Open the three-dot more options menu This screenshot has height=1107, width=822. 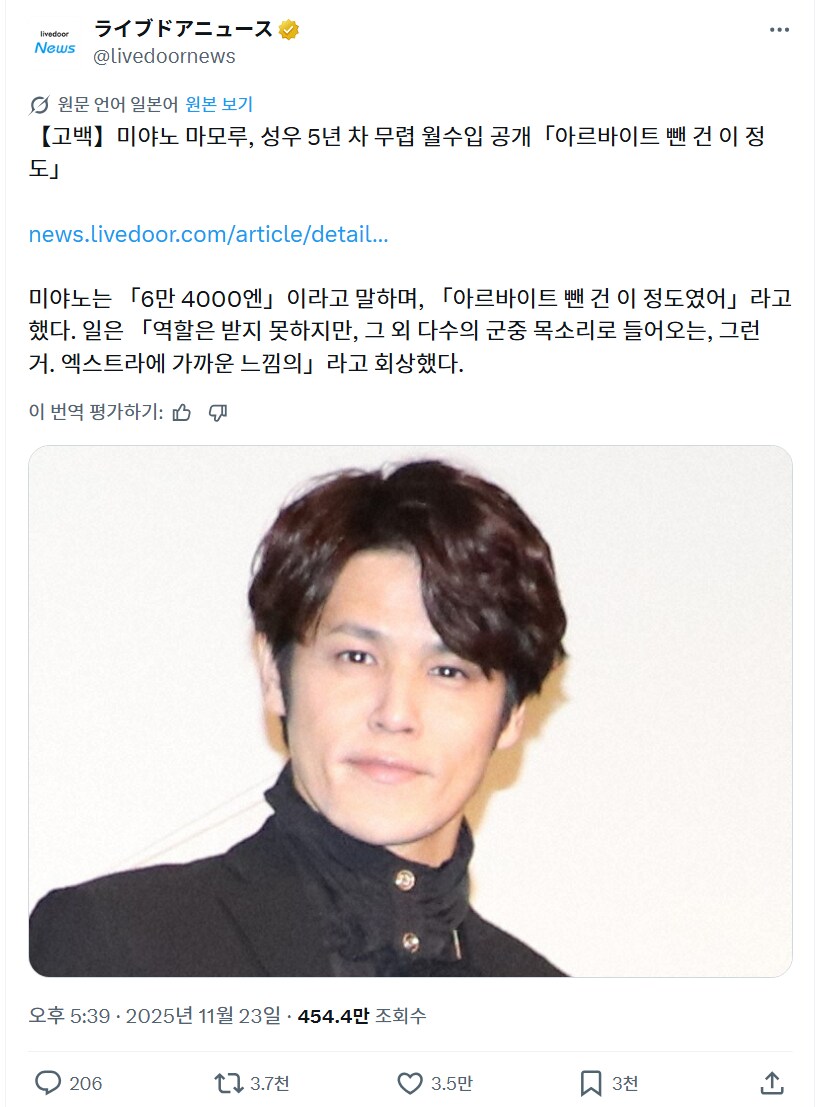779,30
